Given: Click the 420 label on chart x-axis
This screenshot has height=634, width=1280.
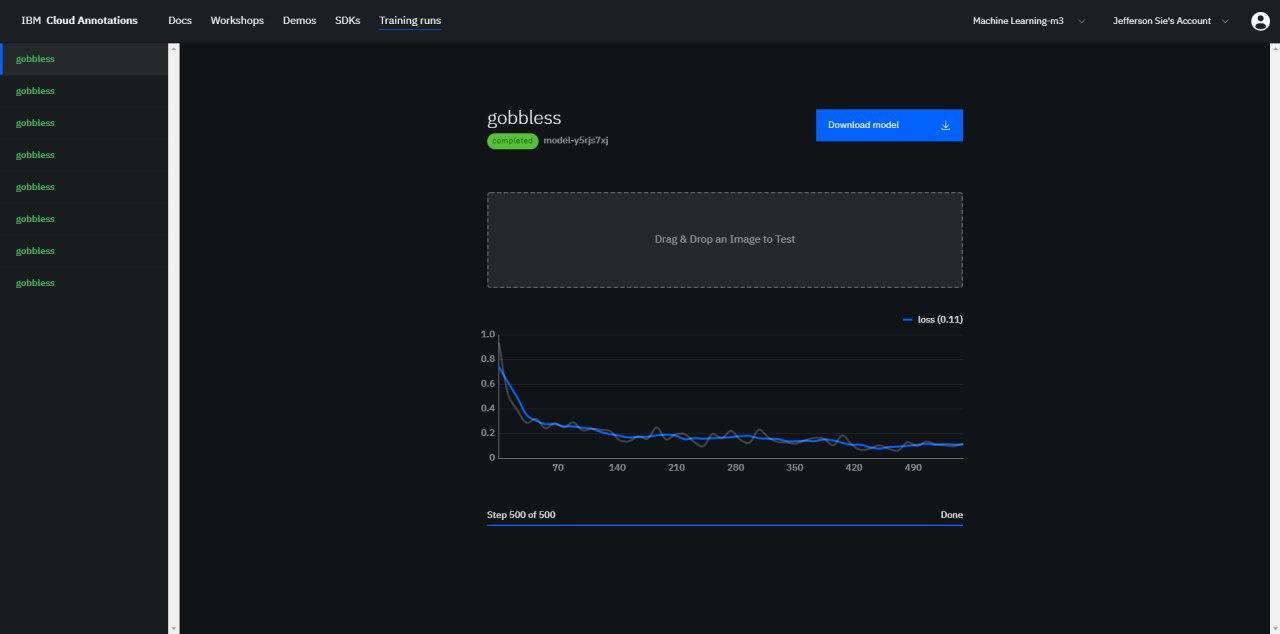Looking at the screenshot, I should pos(854,468).
